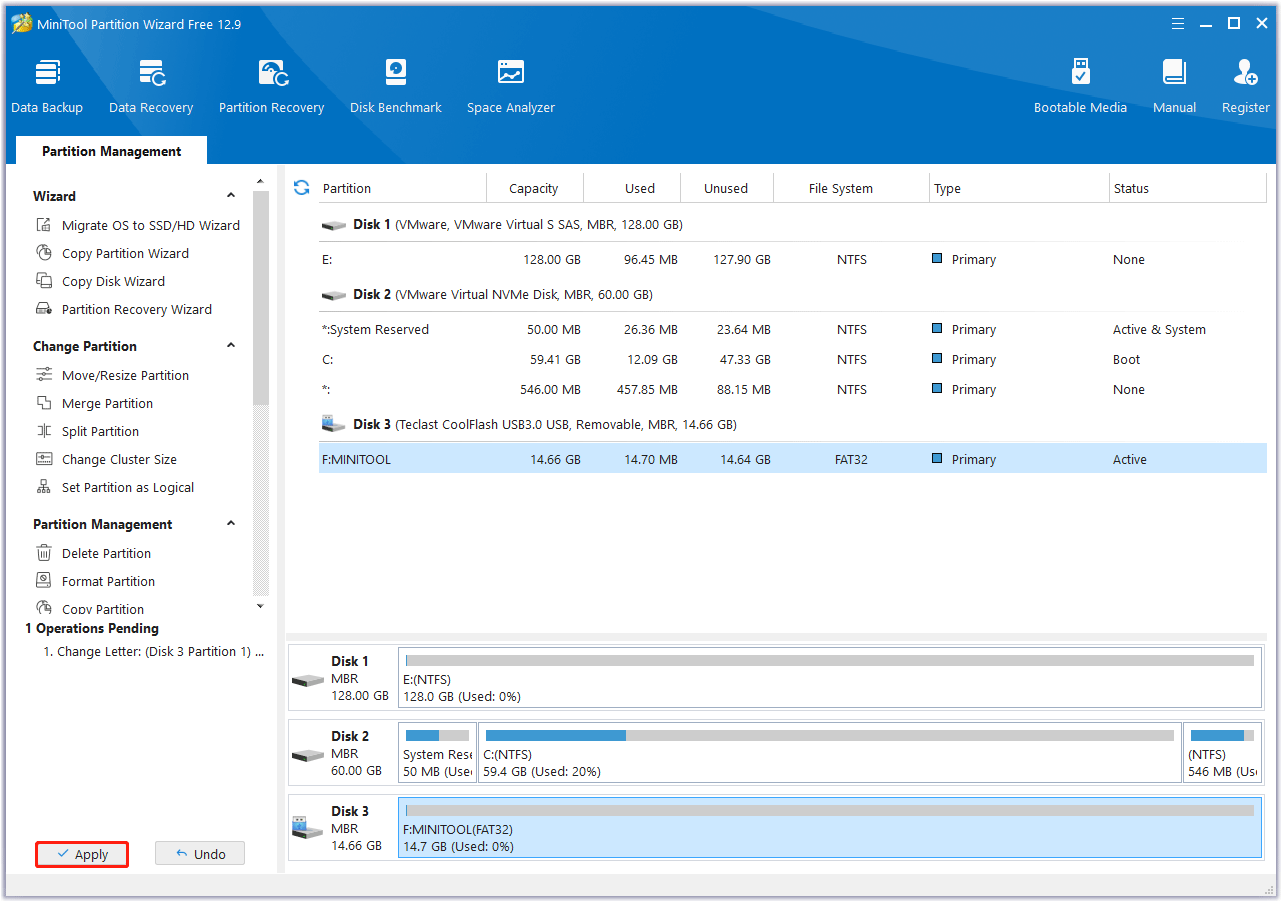Open Partition Recovery
Image resolution: width=1282 pixels, height=902 pixels.
[x=271, y=85]
